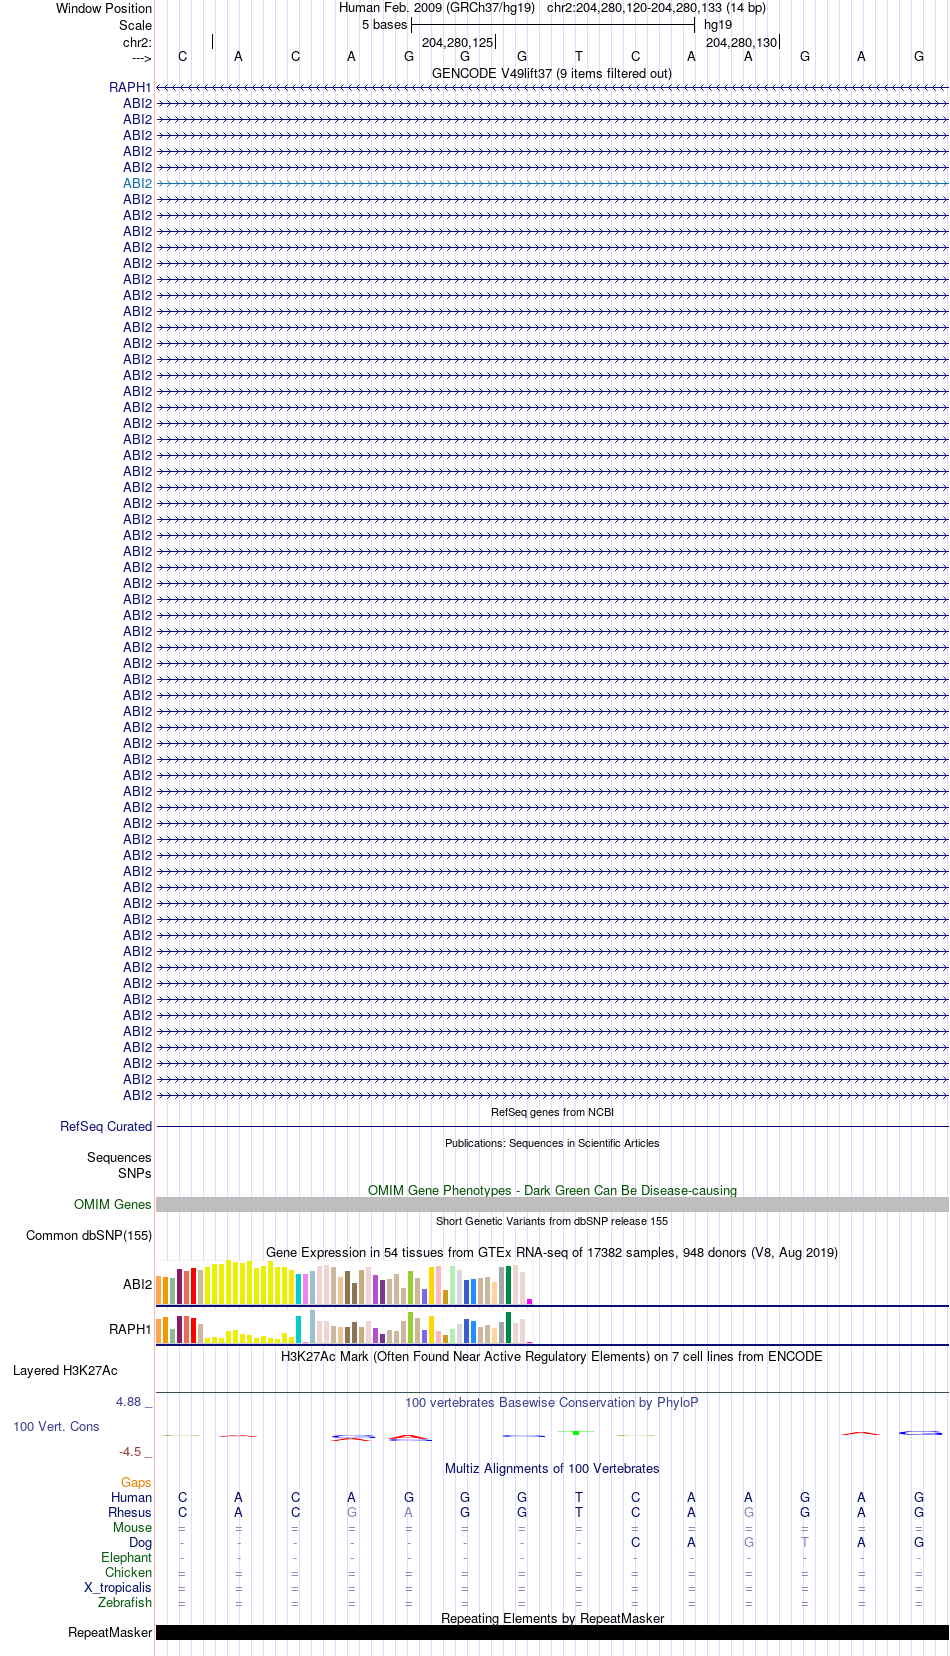The image size is (950, 1656).
Task: Click the -4.5 PhyloP lower scale value
Action: pos(130,1451)
